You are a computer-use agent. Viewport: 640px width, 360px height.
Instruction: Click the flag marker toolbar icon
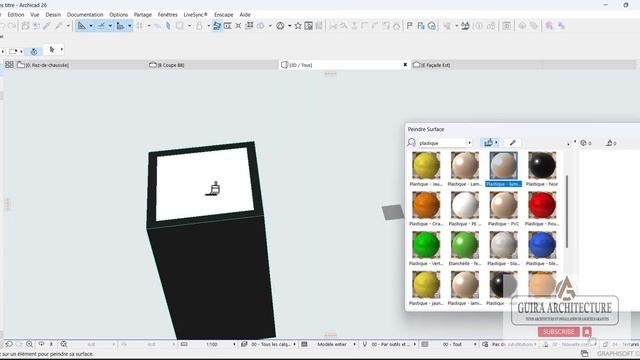(410, 26)
